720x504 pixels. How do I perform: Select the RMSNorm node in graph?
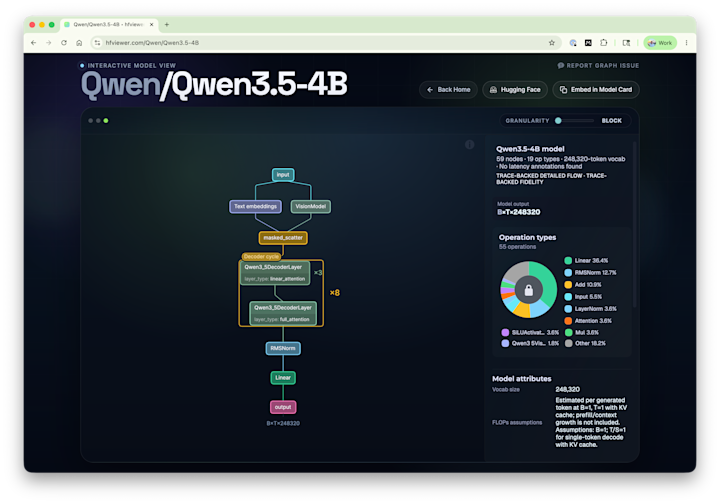(283, 348)
